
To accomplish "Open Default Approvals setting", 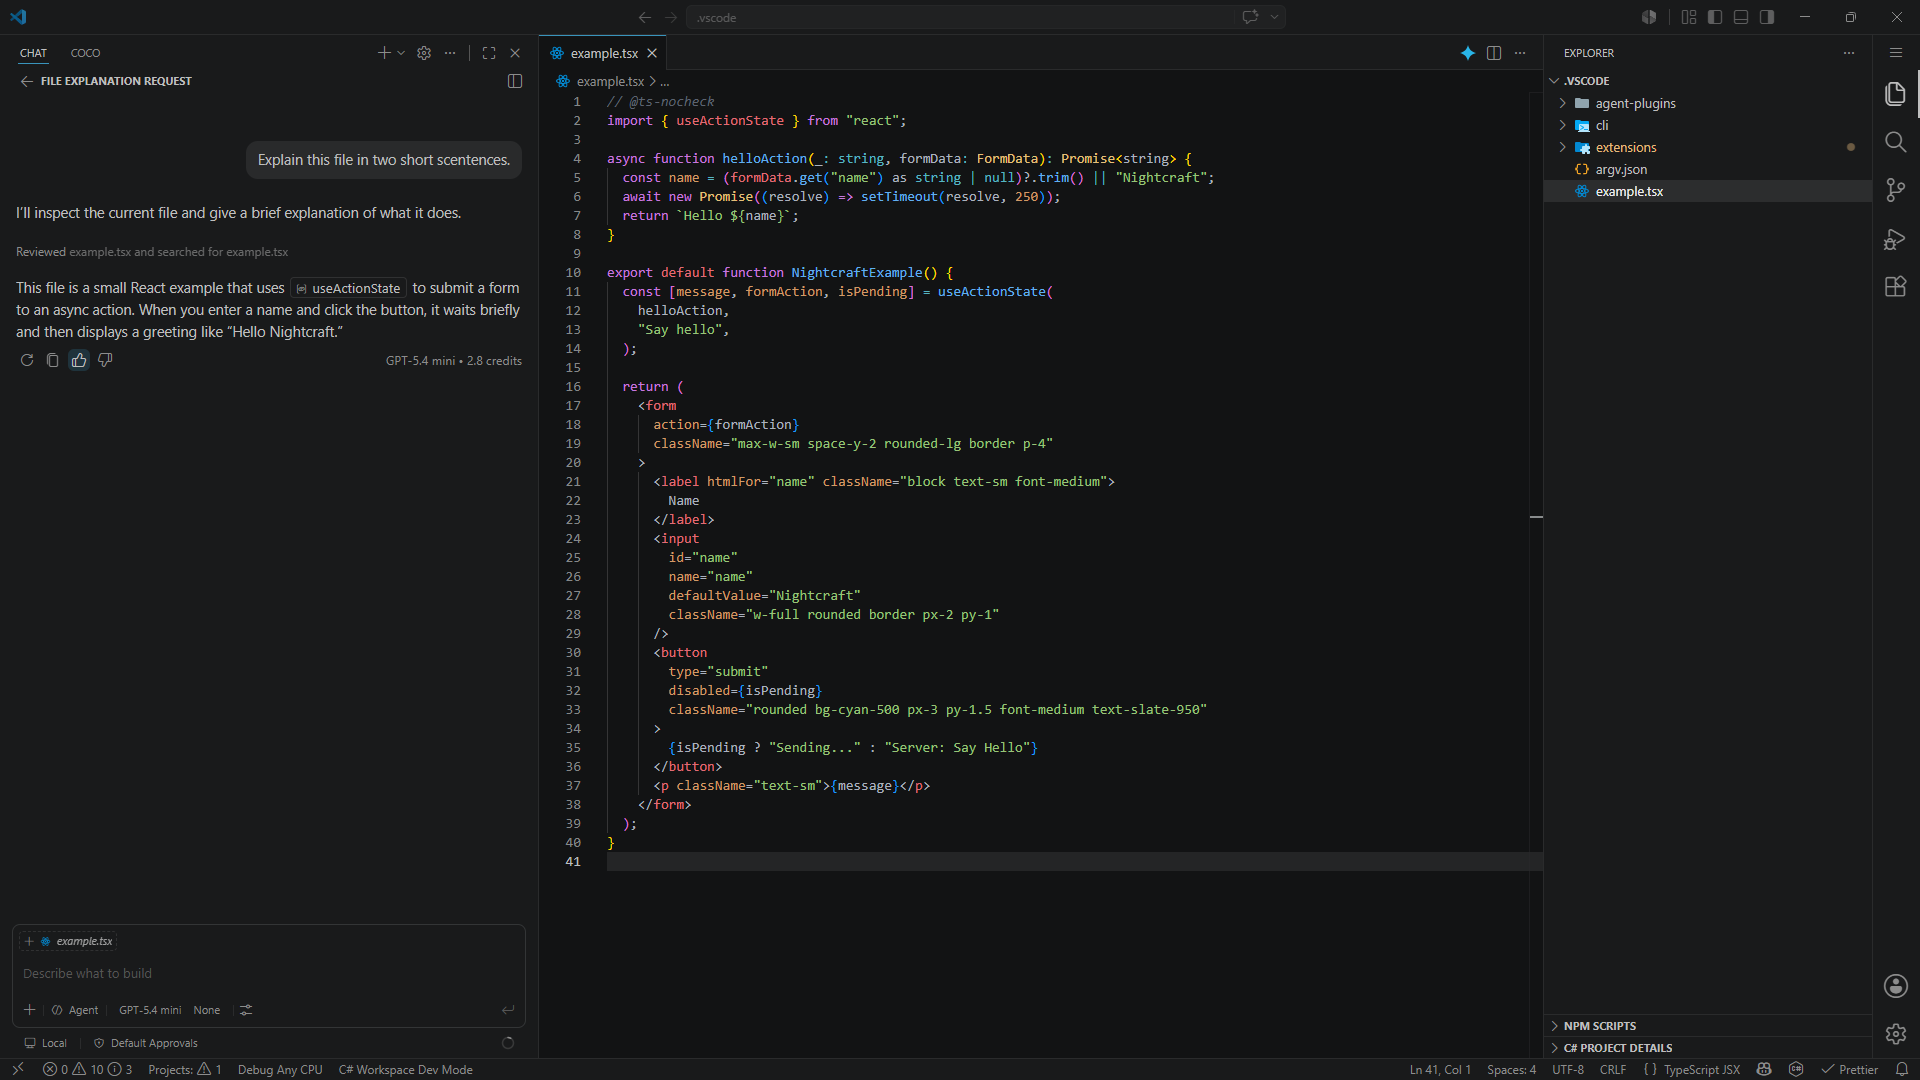I will coord(146,1043).
